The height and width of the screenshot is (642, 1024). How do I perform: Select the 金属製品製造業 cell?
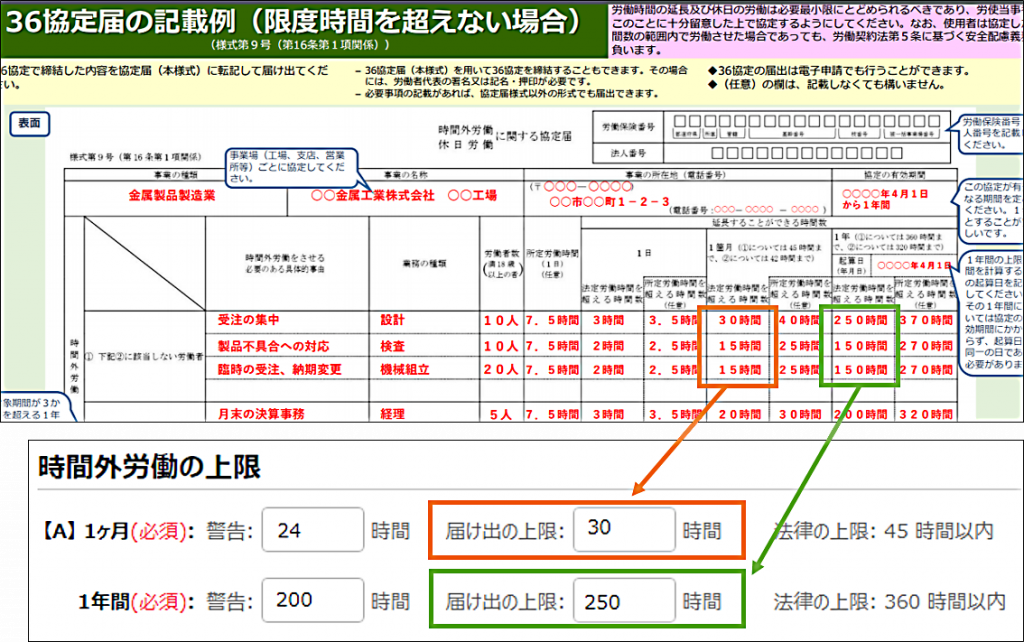tap(173, 196)
